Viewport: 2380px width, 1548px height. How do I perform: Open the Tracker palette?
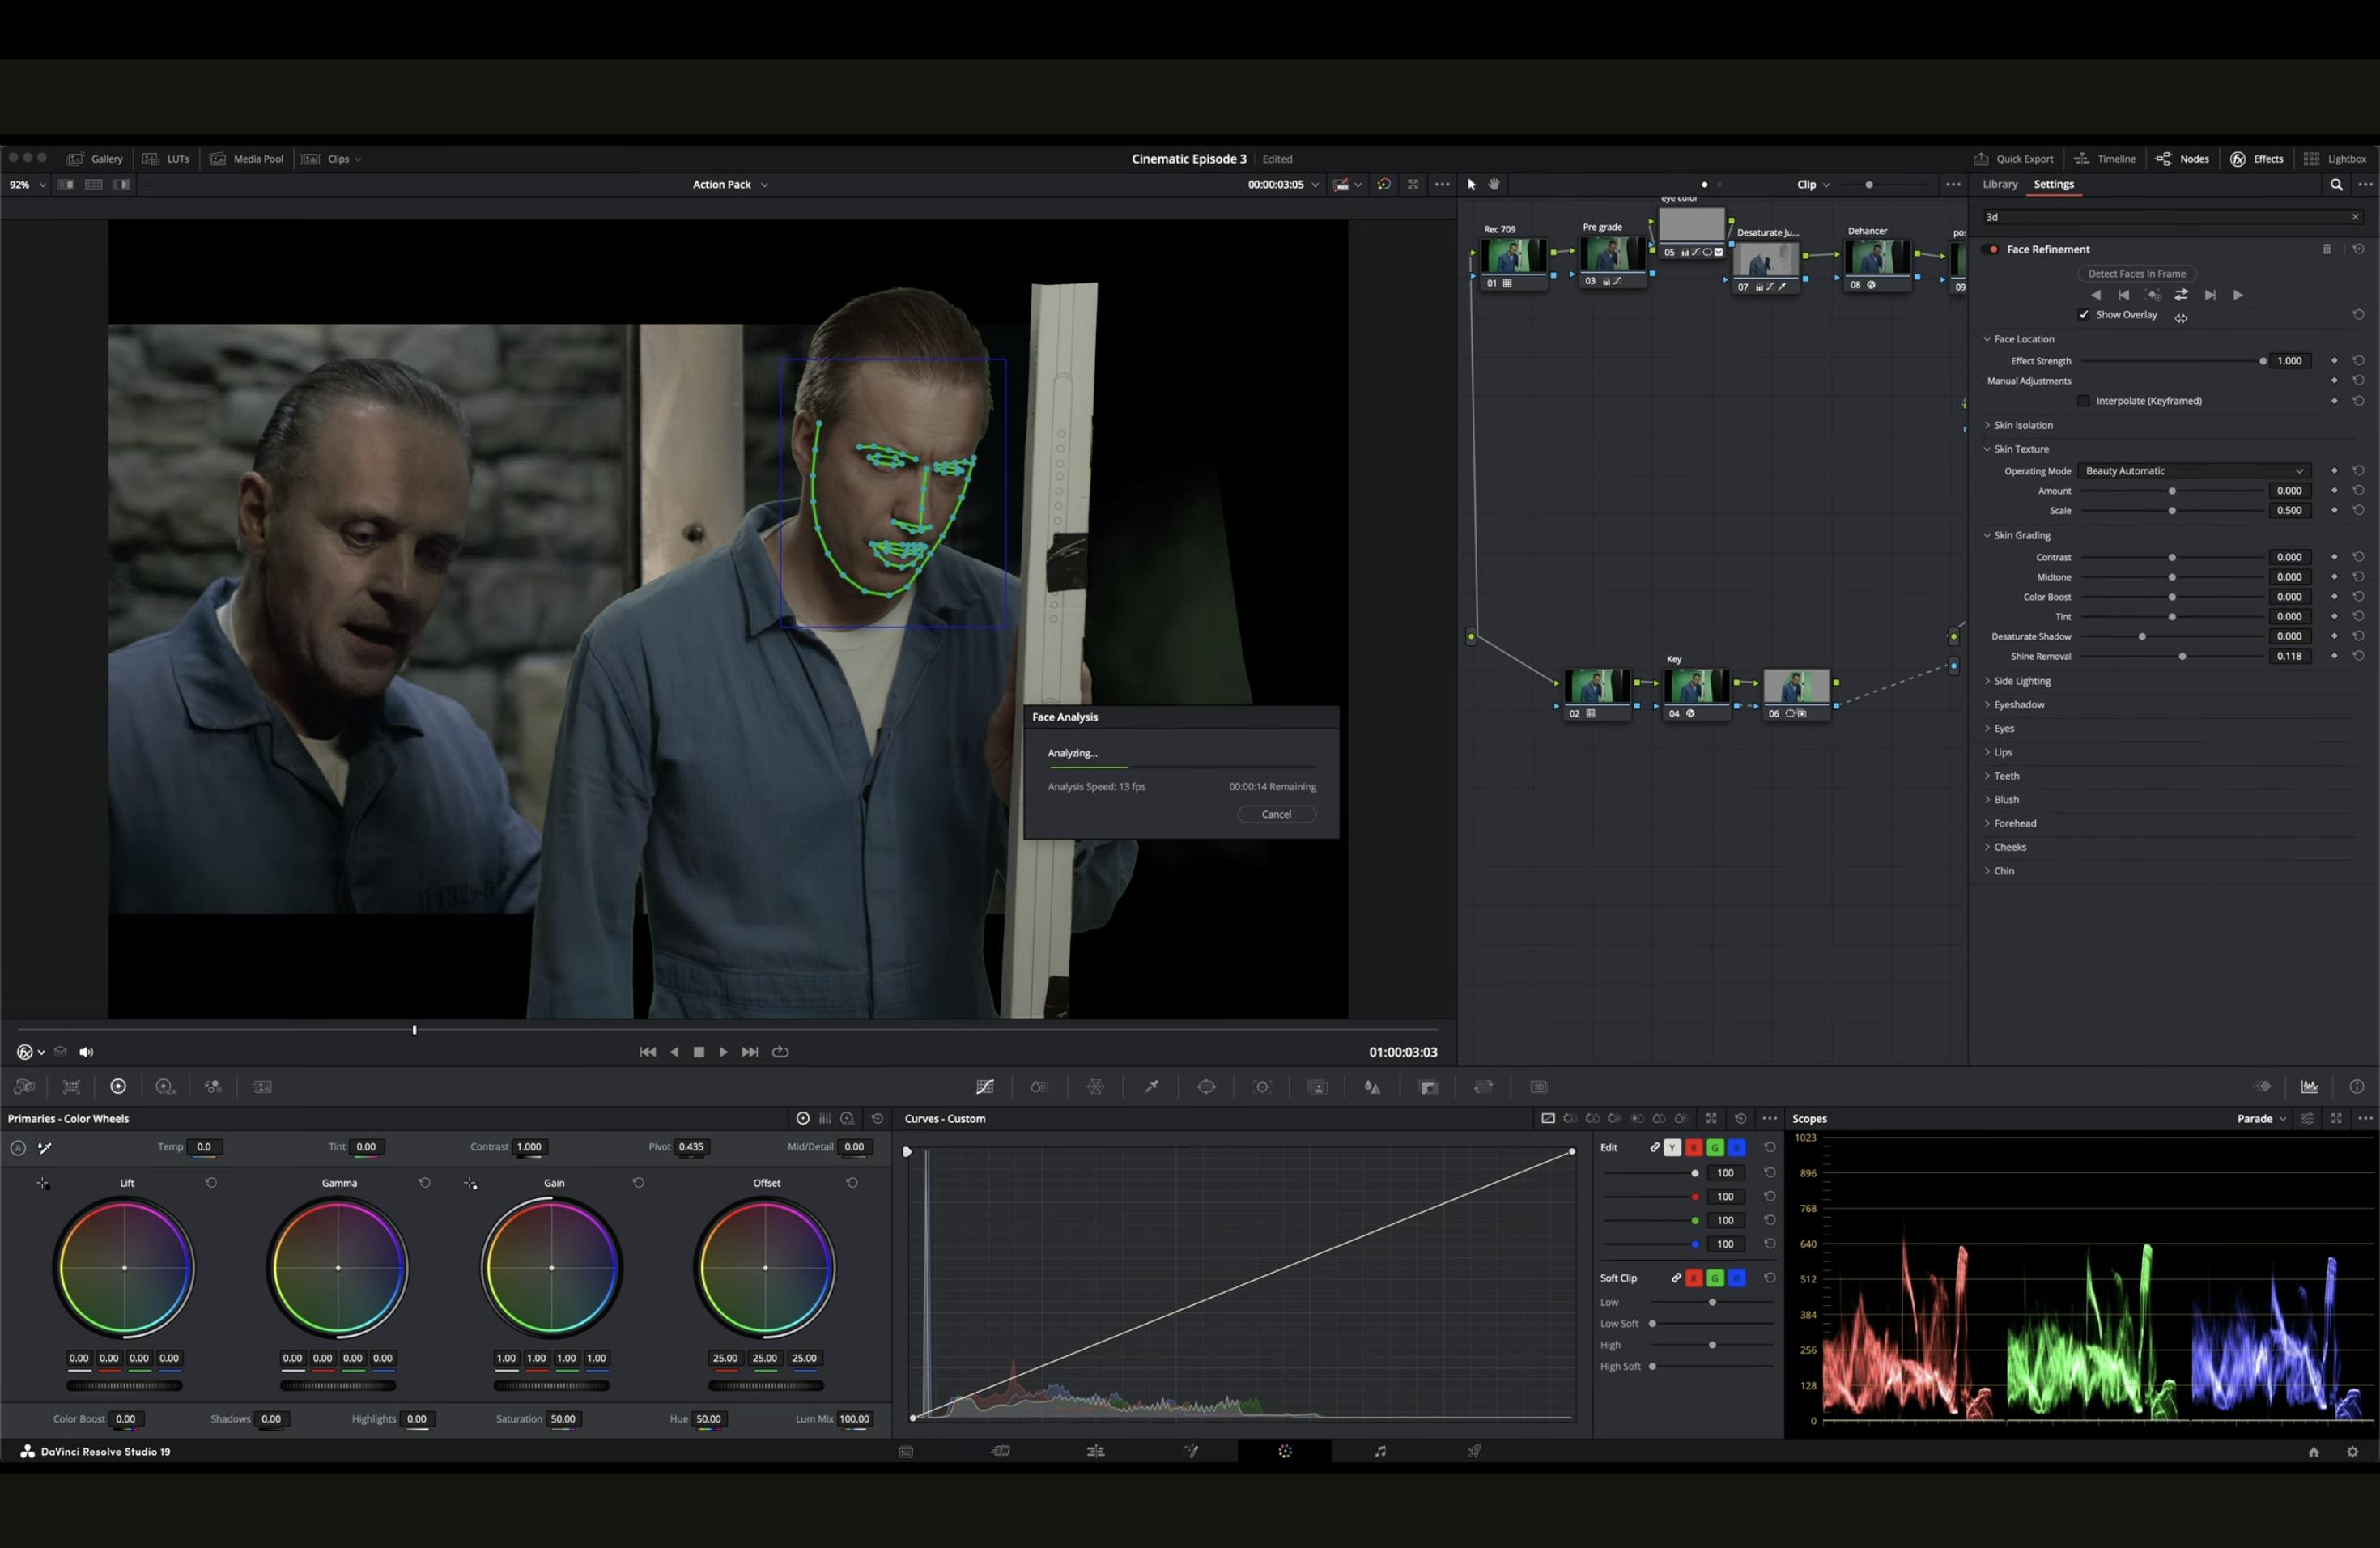1262,1087
